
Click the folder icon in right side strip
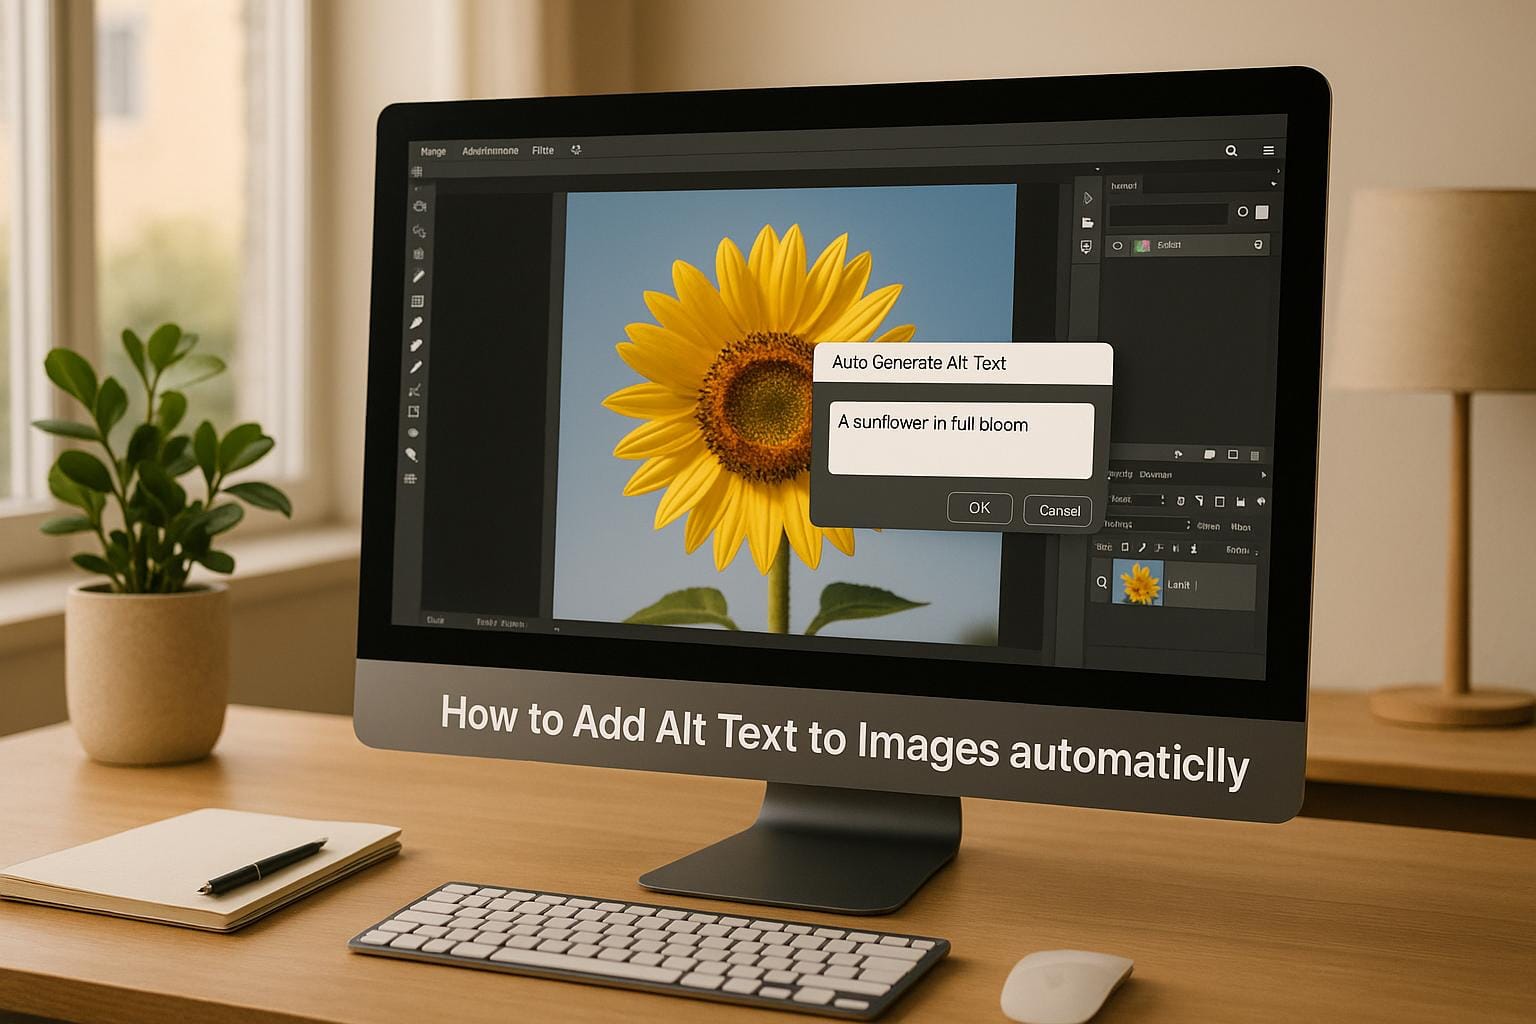tap(1087, 223)
